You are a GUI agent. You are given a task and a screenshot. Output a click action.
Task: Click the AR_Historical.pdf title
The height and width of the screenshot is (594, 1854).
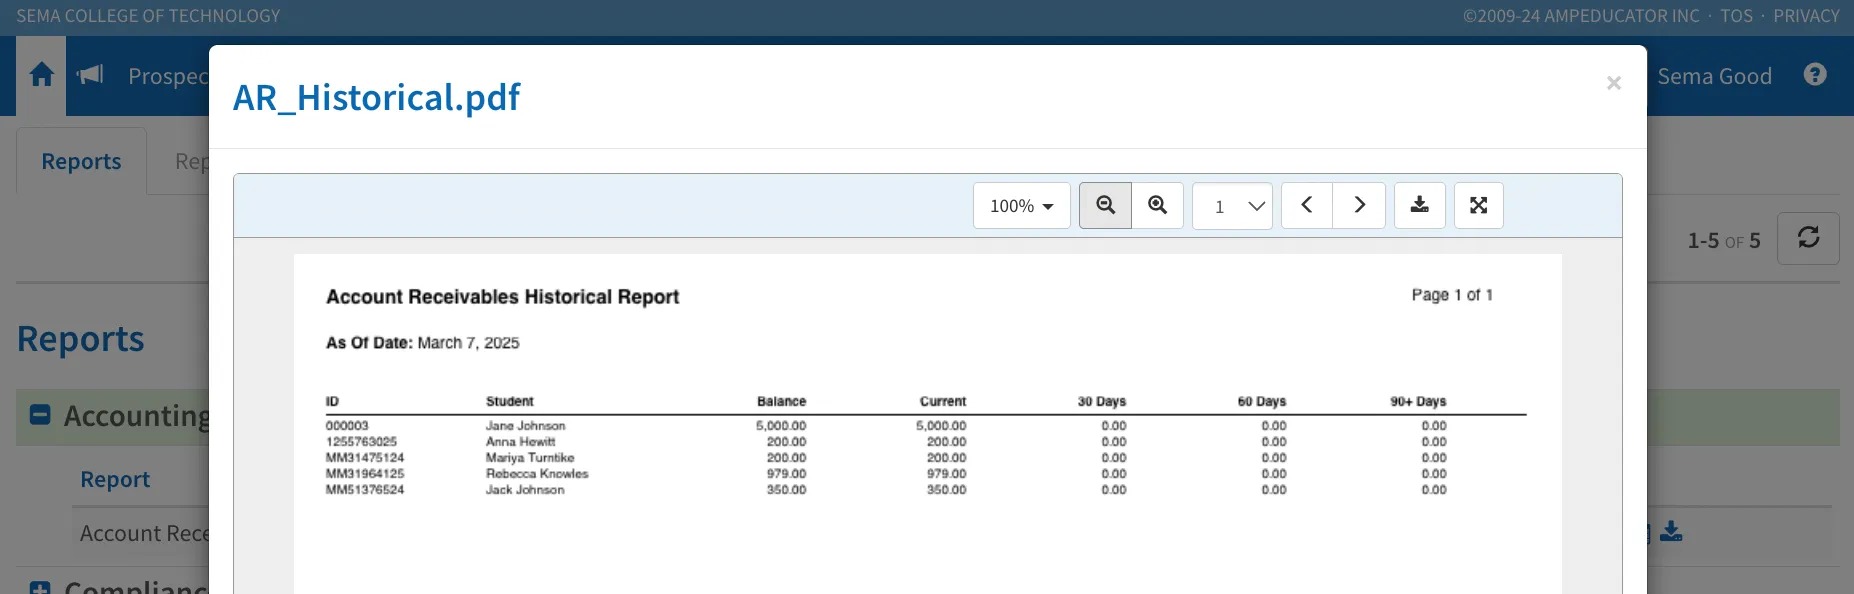click(376, 97)
